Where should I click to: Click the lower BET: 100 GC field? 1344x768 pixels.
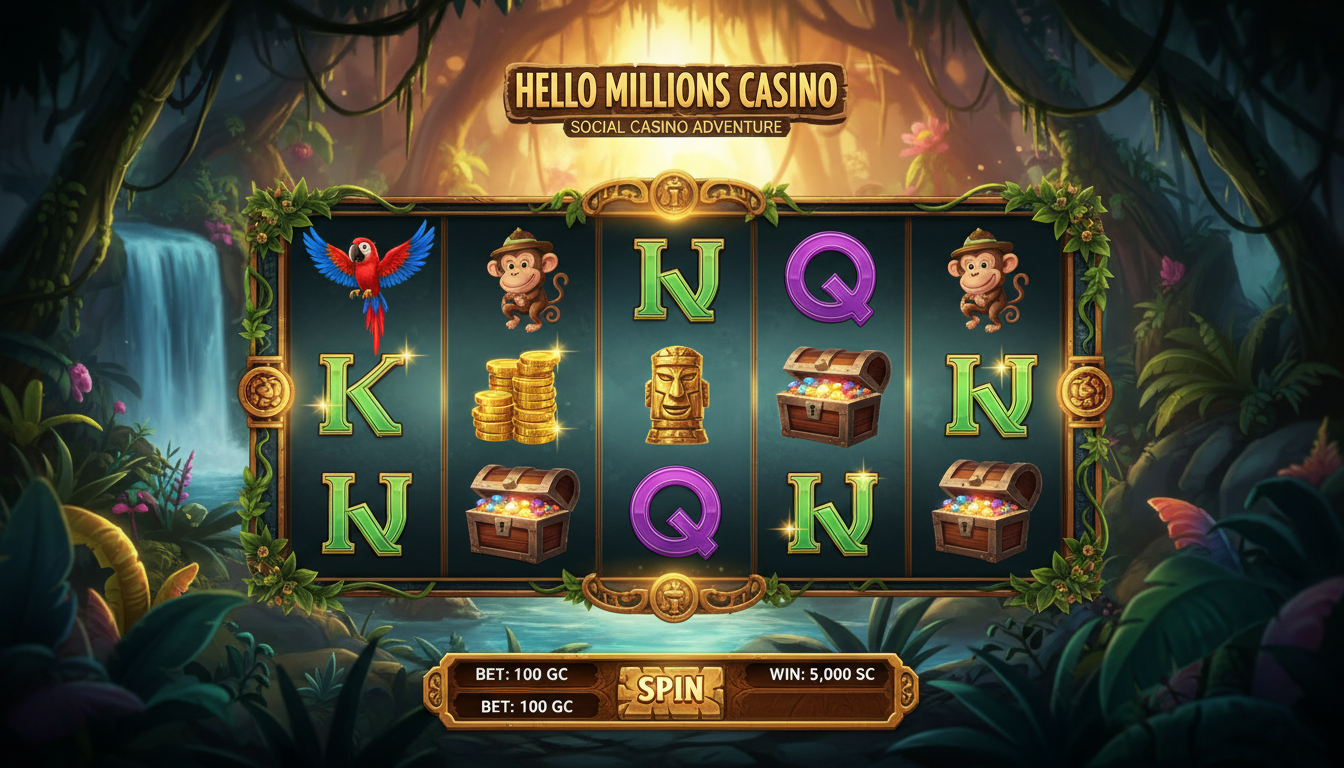coord(523,706)
